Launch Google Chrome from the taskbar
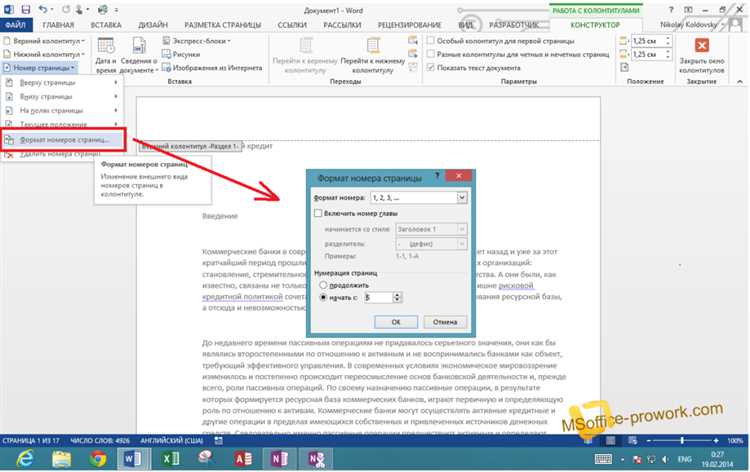The width and height of the screenshot is (750, 472). click(98, 459)
